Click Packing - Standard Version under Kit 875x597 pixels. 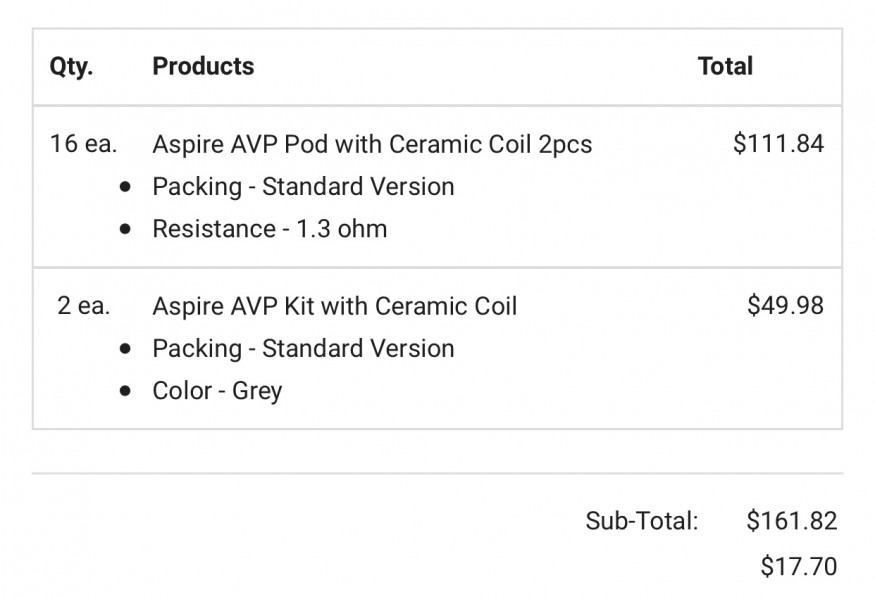pos(303,348)
